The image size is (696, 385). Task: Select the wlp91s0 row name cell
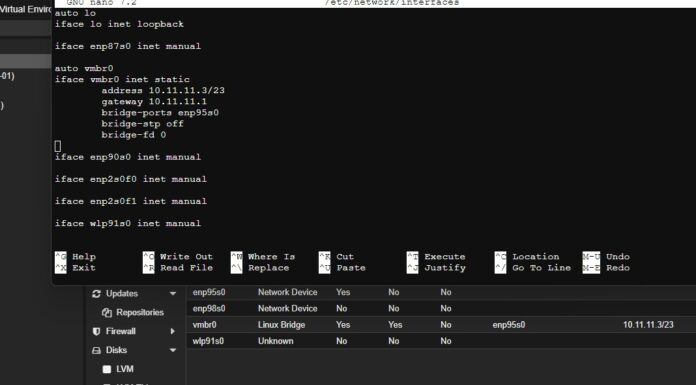pos(208,341)
